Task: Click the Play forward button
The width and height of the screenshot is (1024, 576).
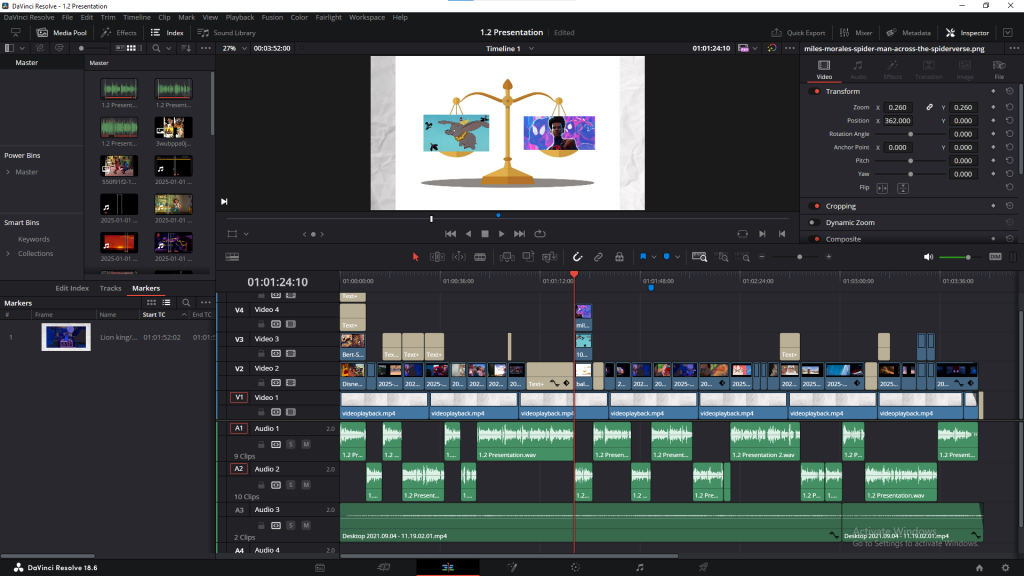Action: tap(502, 234)
